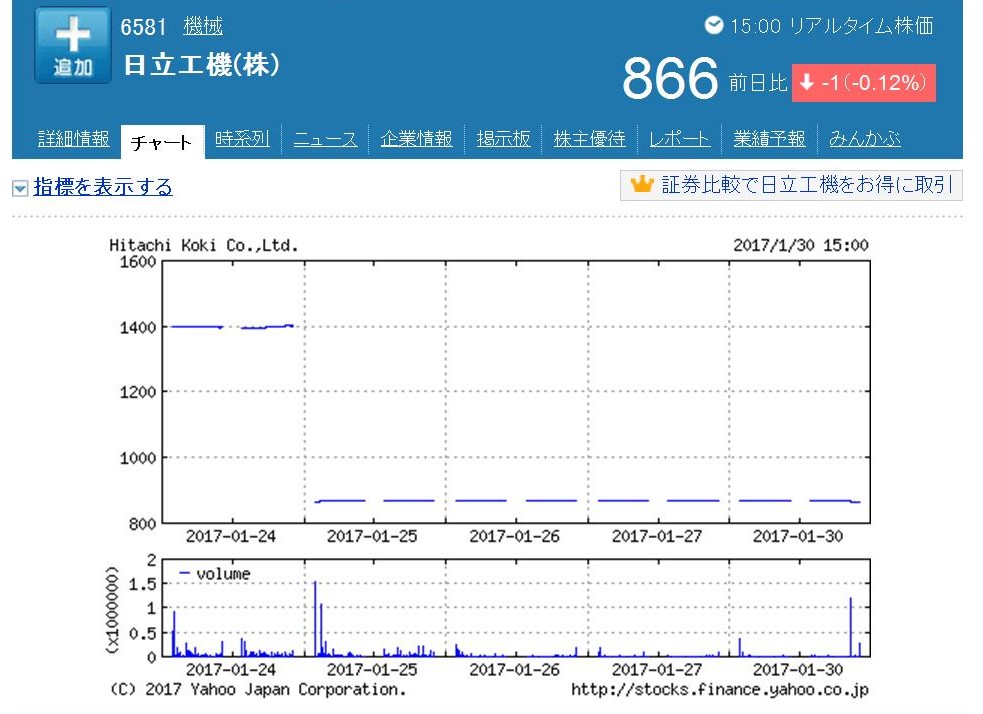Click the (C) 2017 Yahoo Japan Corporation text
Viewport: 983px width, 714px height.
point(258,690)
